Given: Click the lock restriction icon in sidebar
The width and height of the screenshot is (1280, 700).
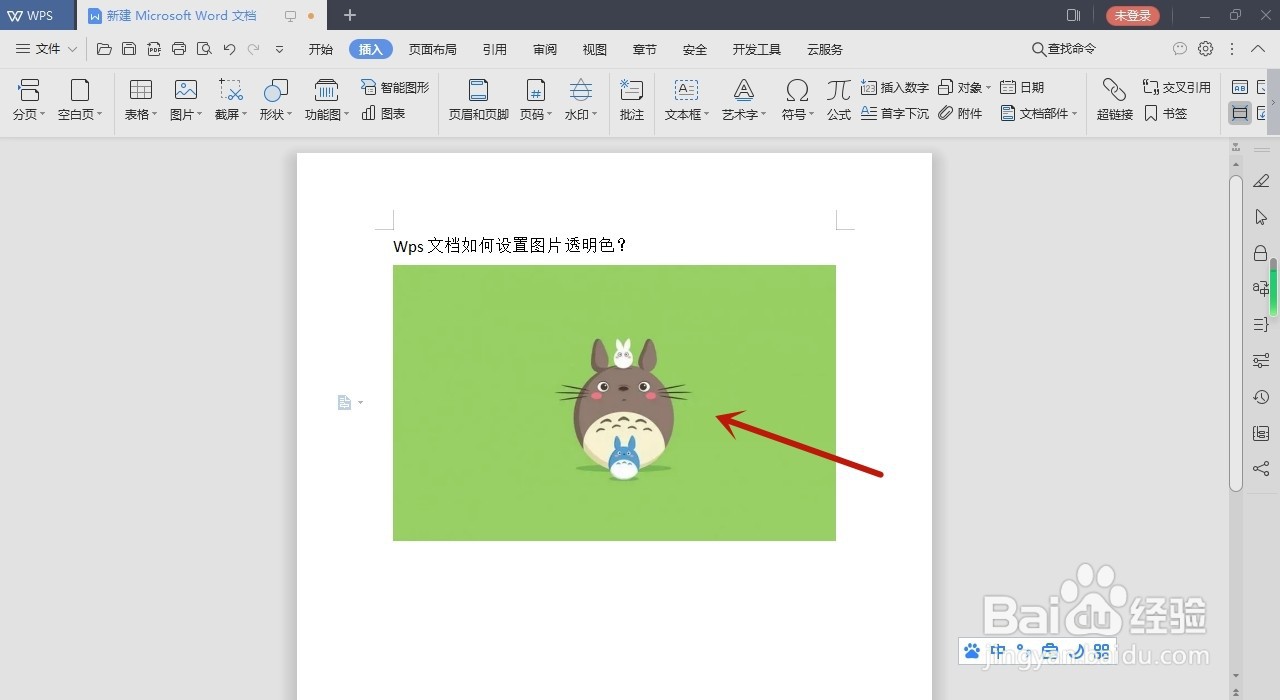Looking at the screenshot, I should (x=1261, y=253).
